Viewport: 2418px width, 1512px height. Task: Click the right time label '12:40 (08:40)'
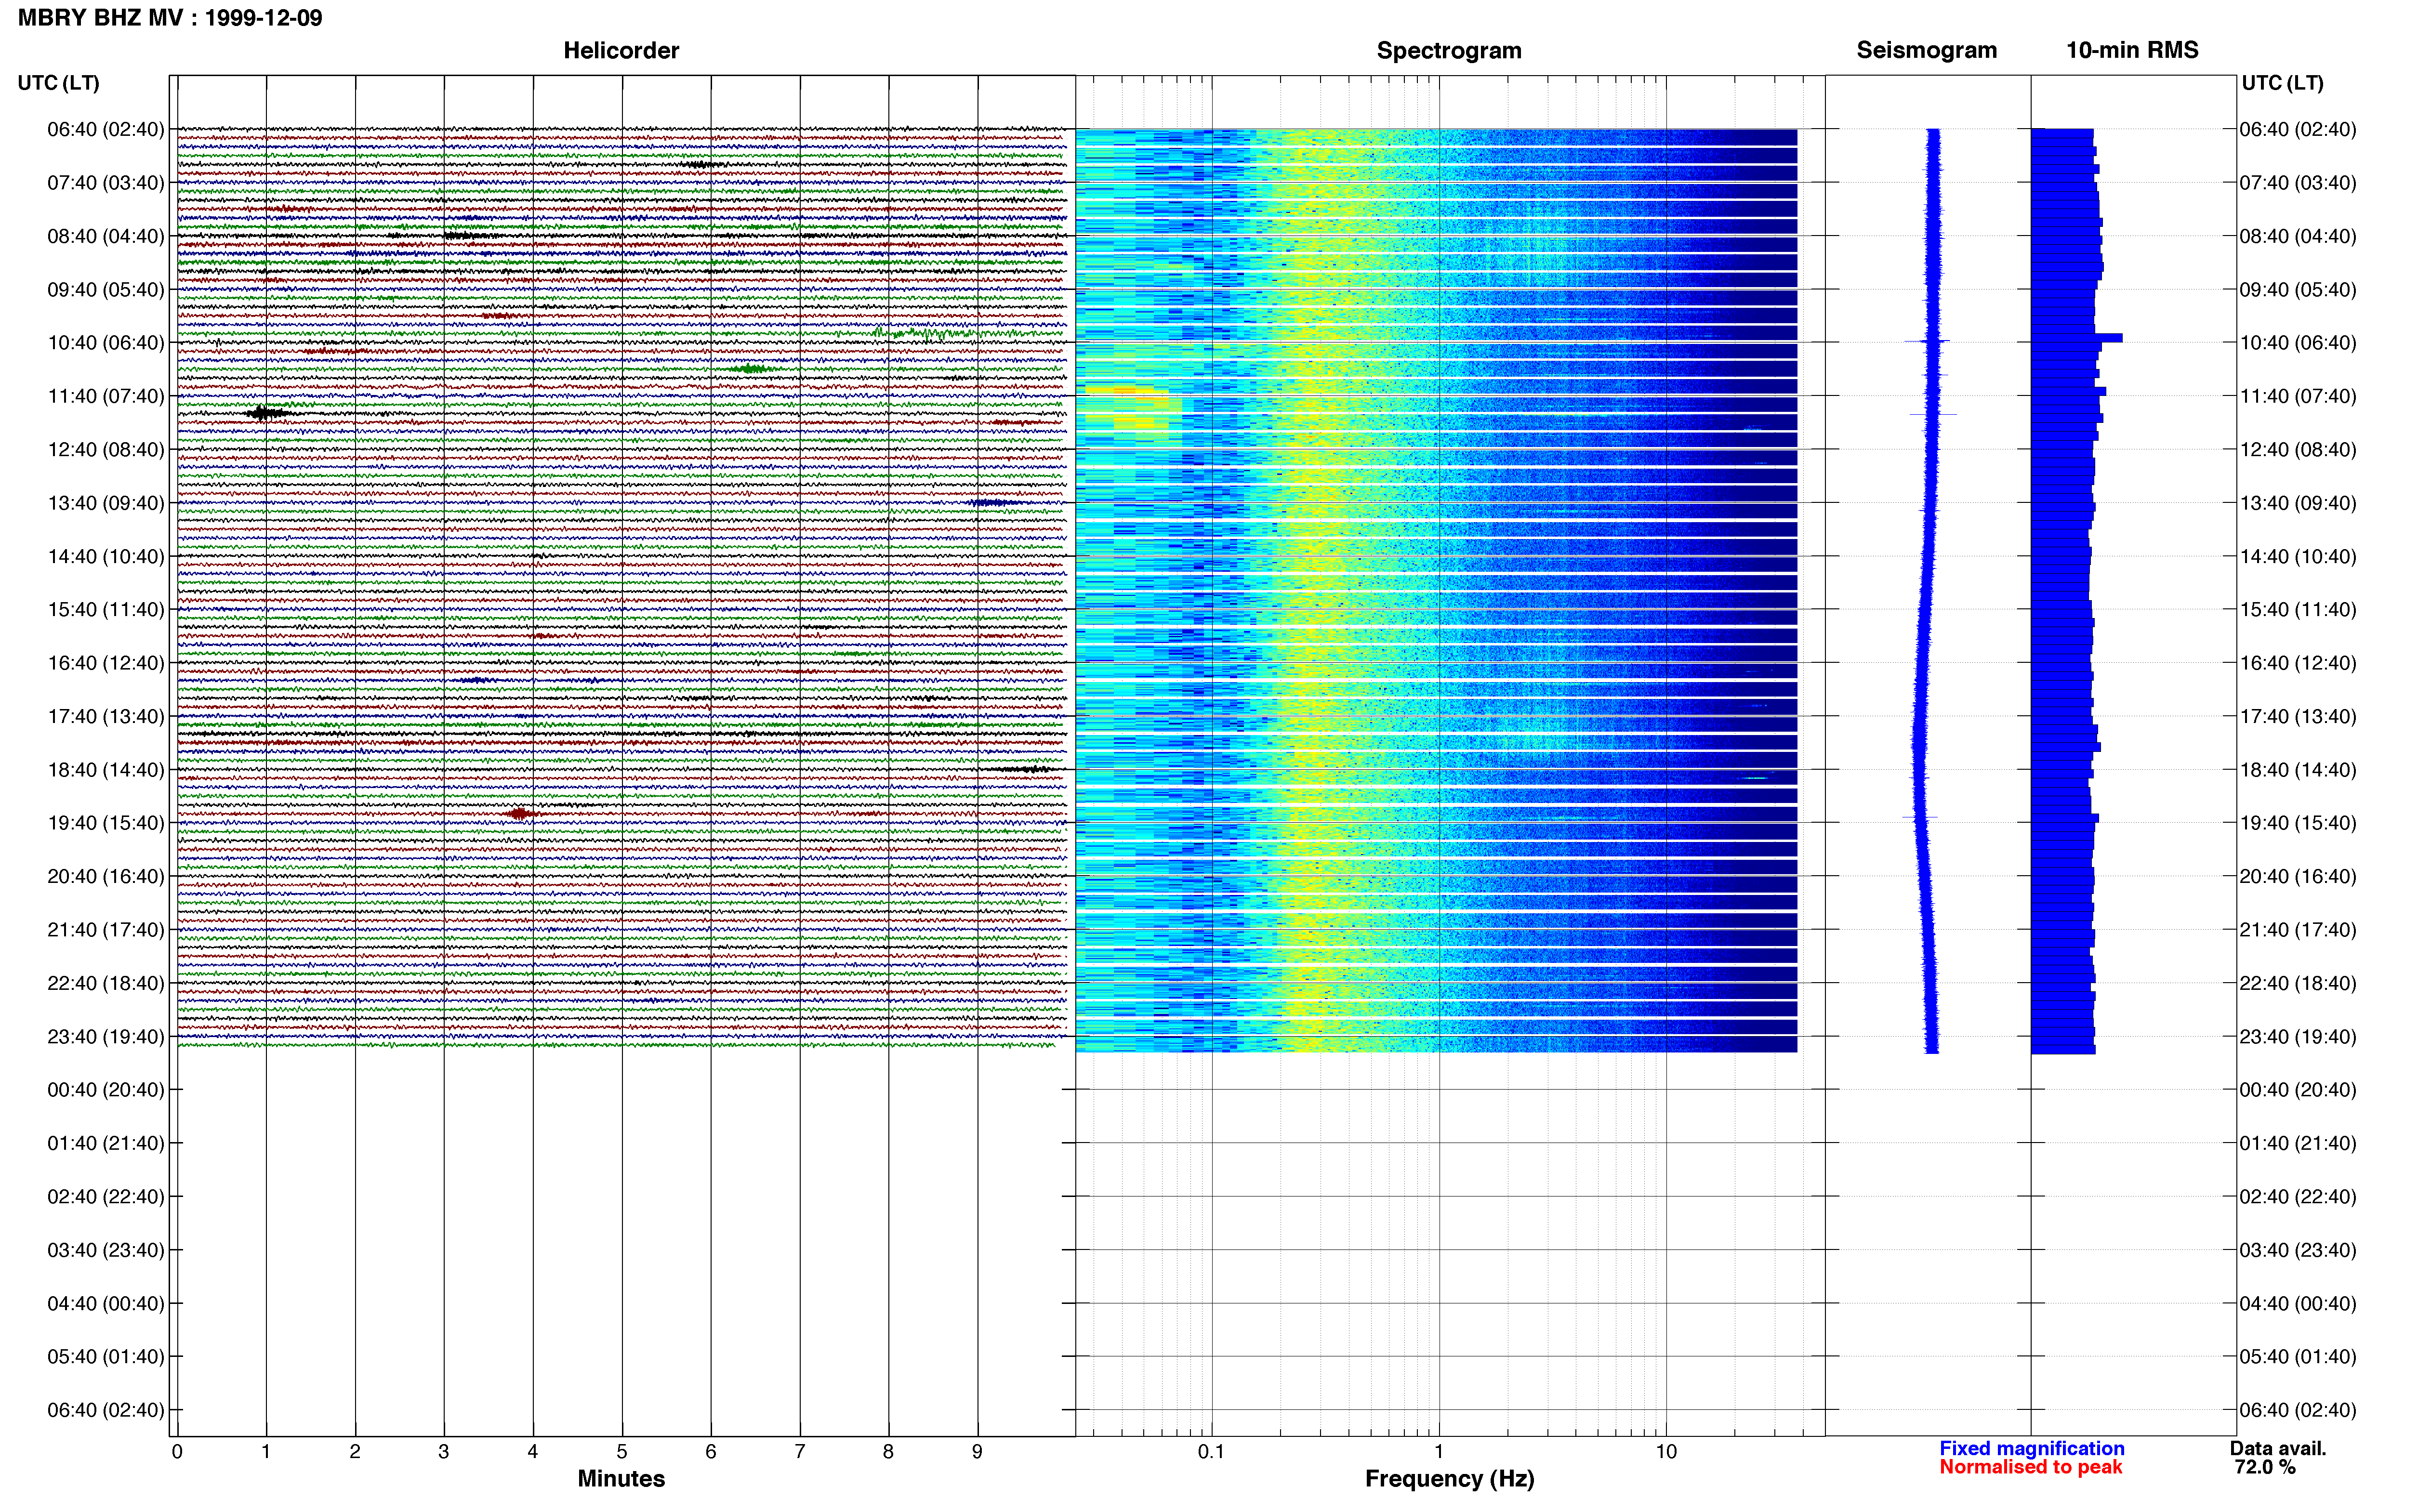pyautogui.click(x=2298, y=450)
